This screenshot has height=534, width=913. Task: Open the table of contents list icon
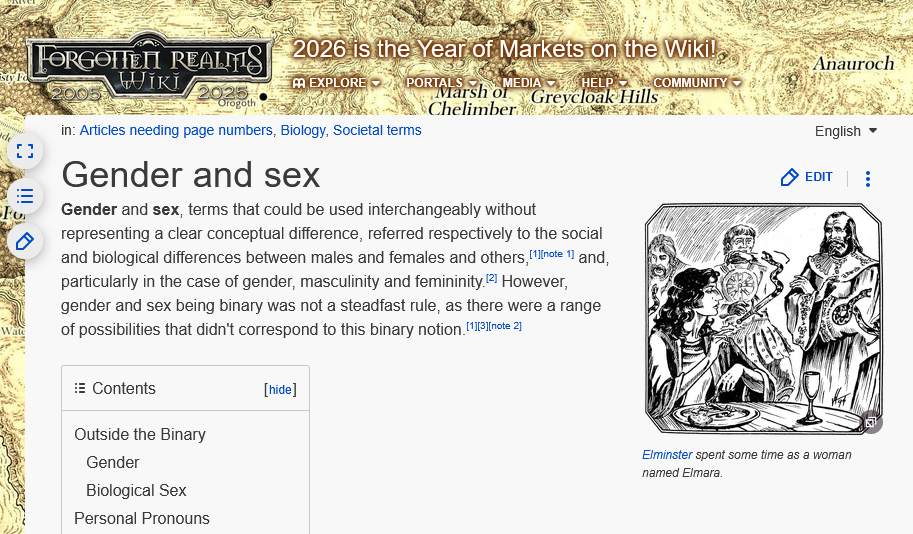[25, 196]
